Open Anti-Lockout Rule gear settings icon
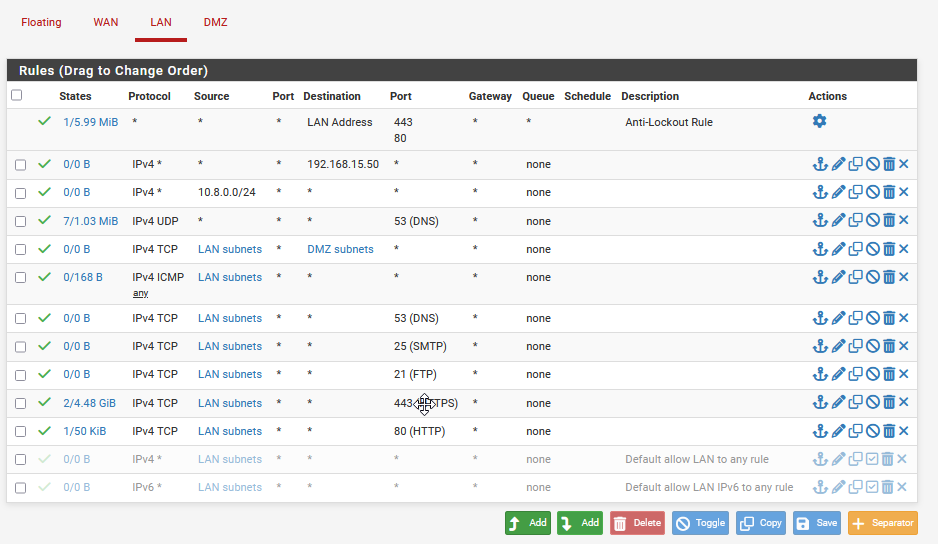This screenshot has width=938, height=544. pos(819,121)
